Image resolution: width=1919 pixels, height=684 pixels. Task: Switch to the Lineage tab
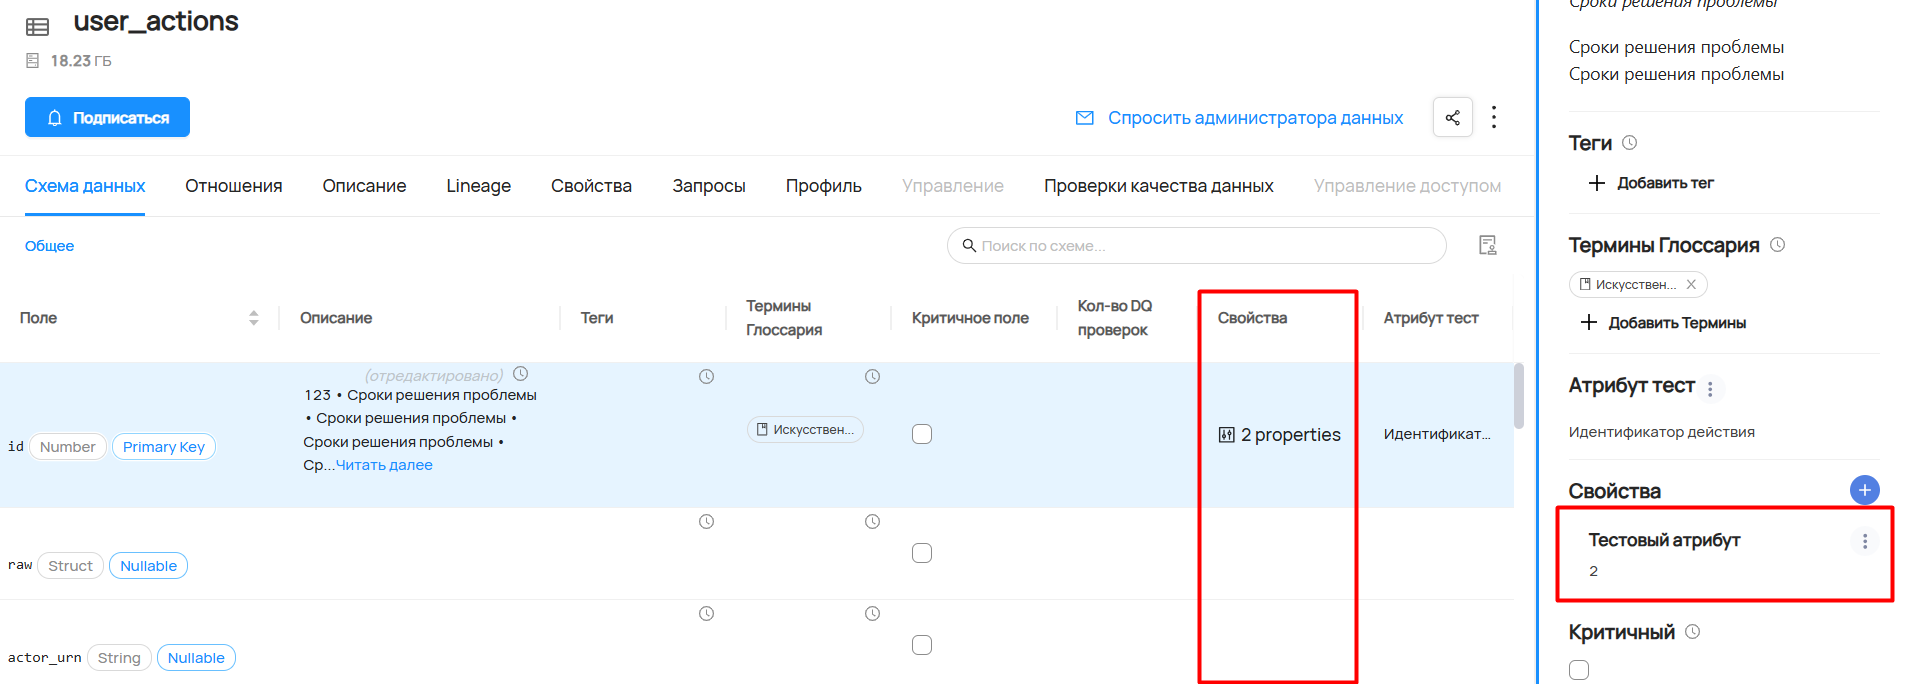click(478, 186)
